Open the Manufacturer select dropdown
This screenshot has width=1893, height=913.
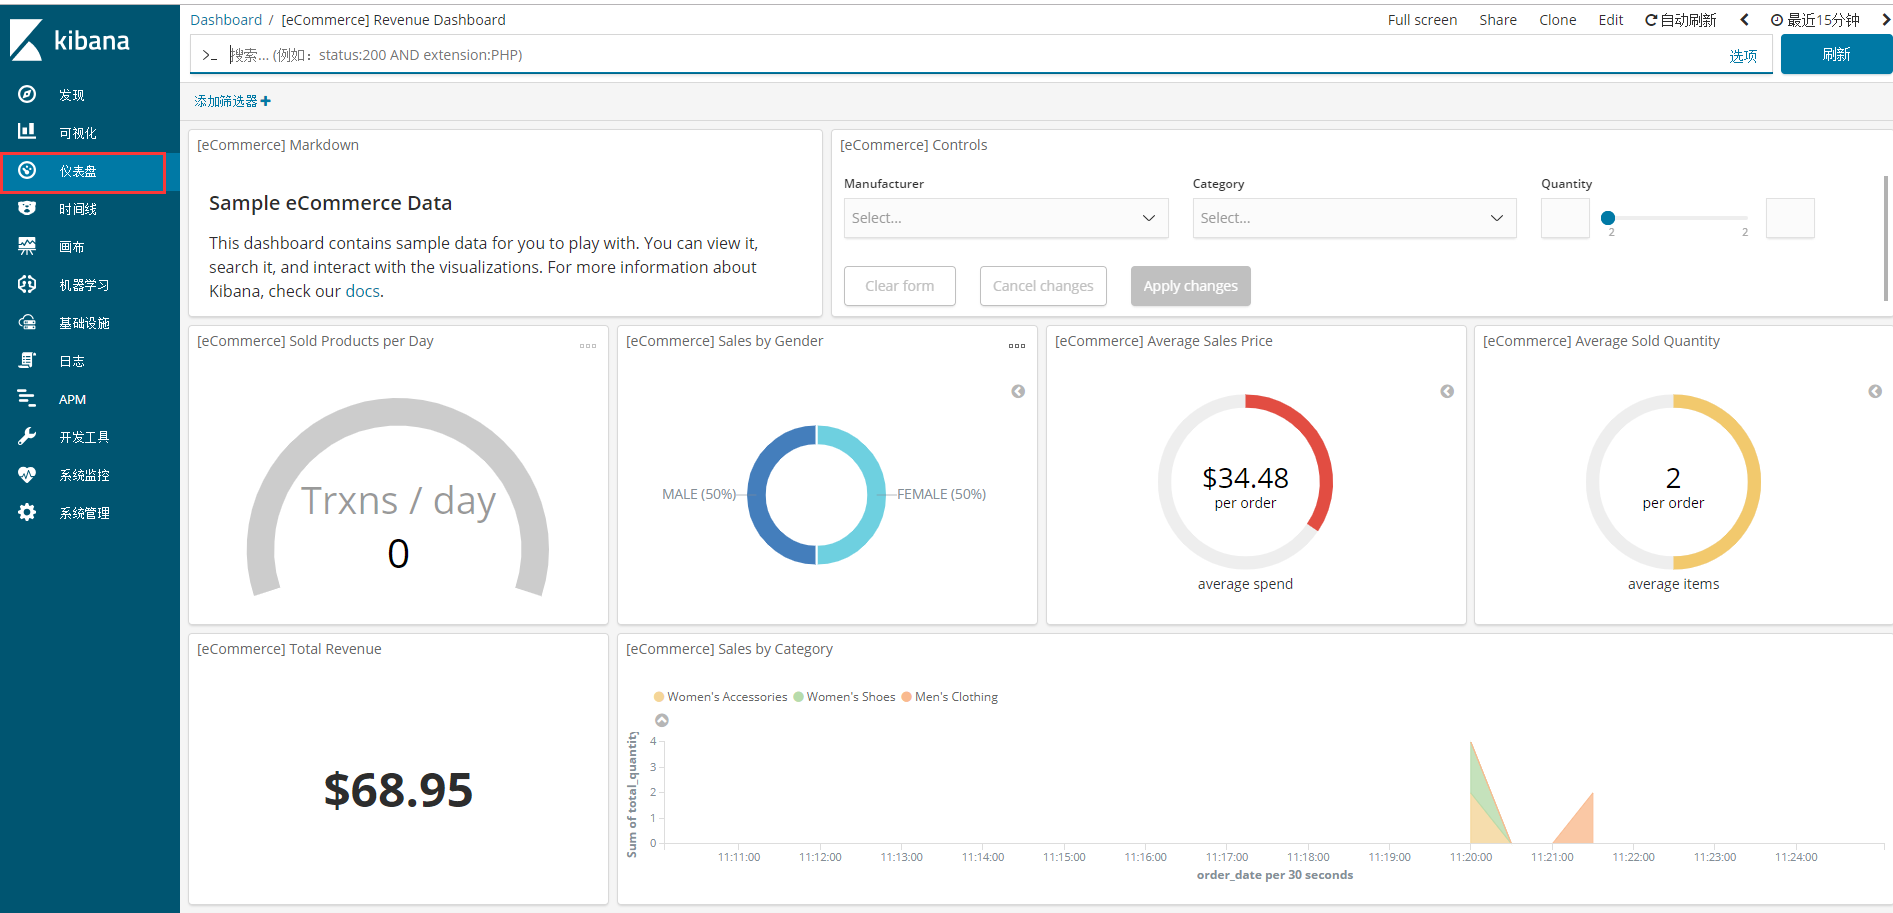[x=1006, y=218]
